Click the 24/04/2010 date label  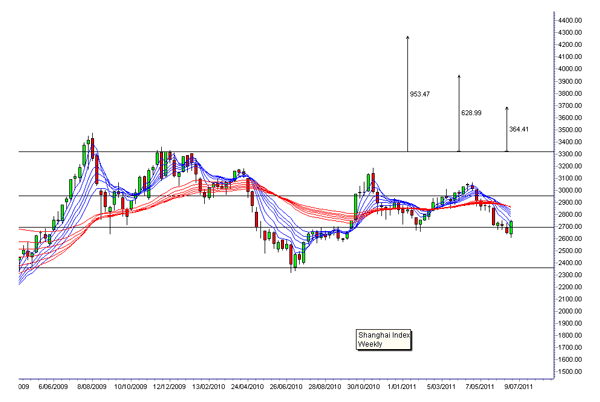tap(247, 387)
